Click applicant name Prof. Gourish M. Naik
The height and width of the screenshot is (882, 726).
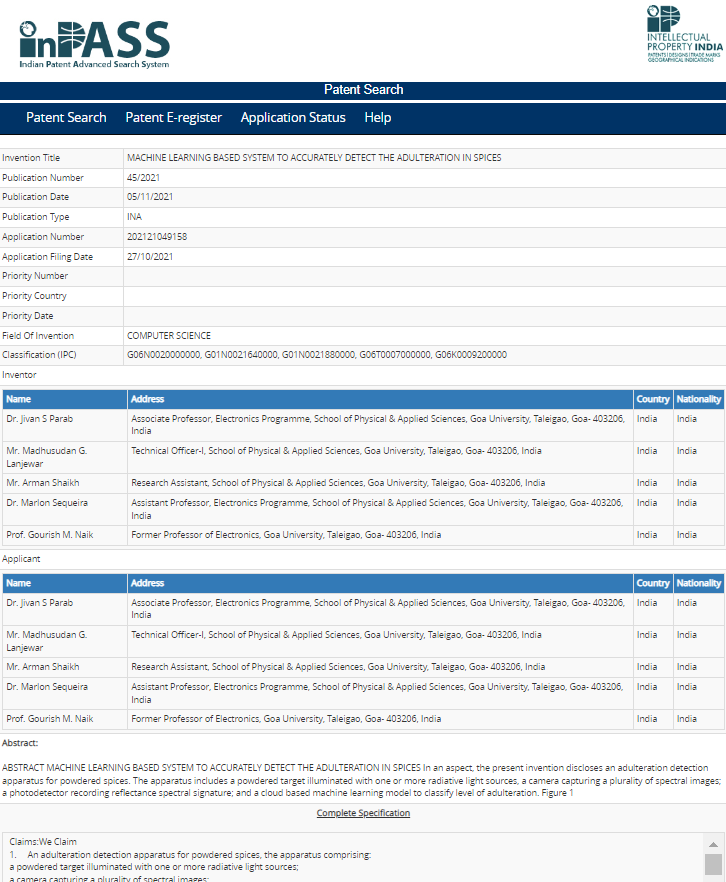coord(49,719)
